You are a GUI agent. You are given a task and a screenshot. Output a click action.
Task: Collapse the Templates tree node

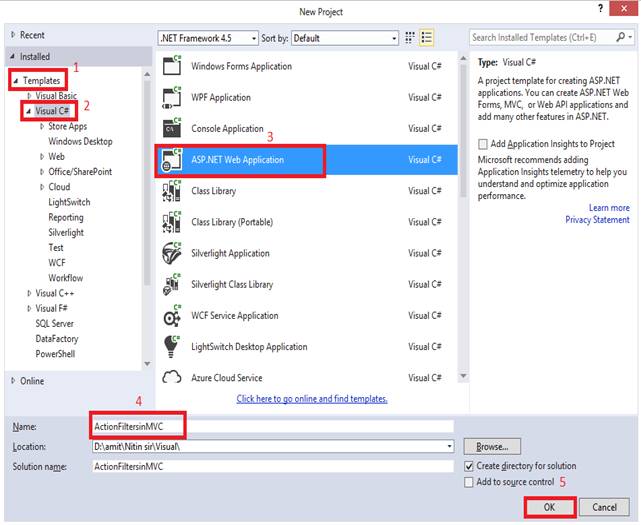(16, 81)
